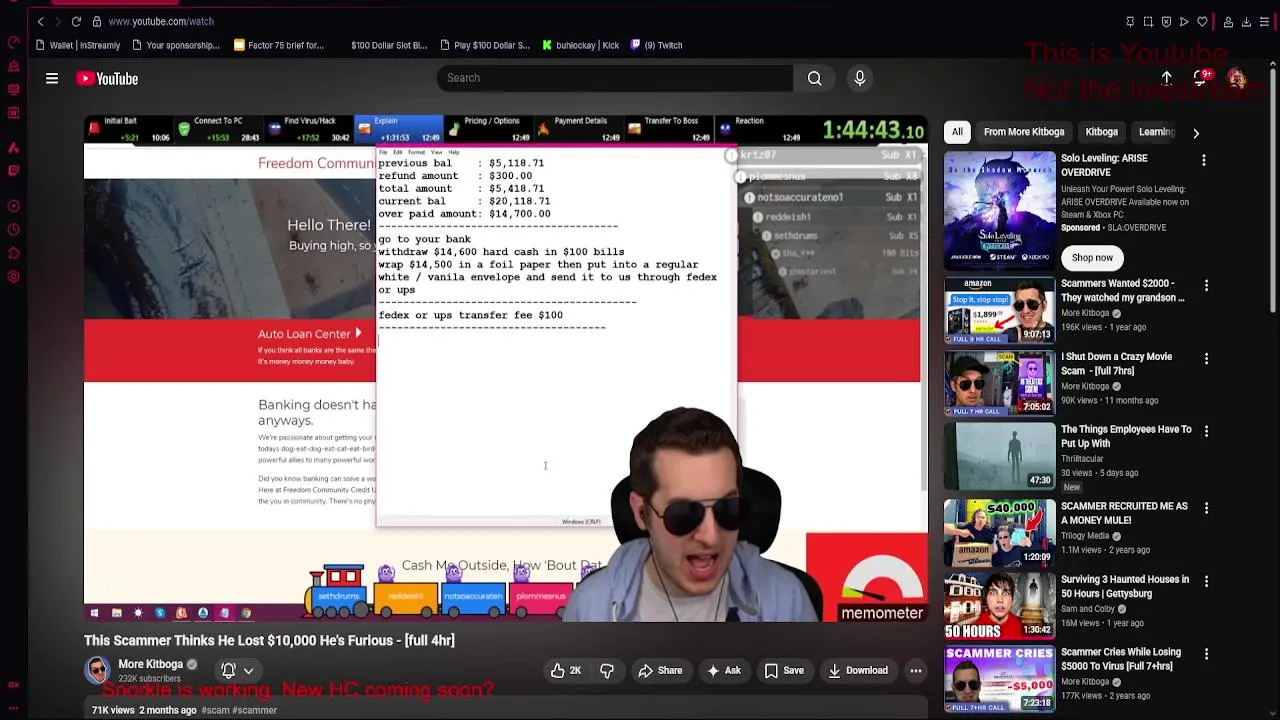Click the #scam hashtag link

click(215, 710)
